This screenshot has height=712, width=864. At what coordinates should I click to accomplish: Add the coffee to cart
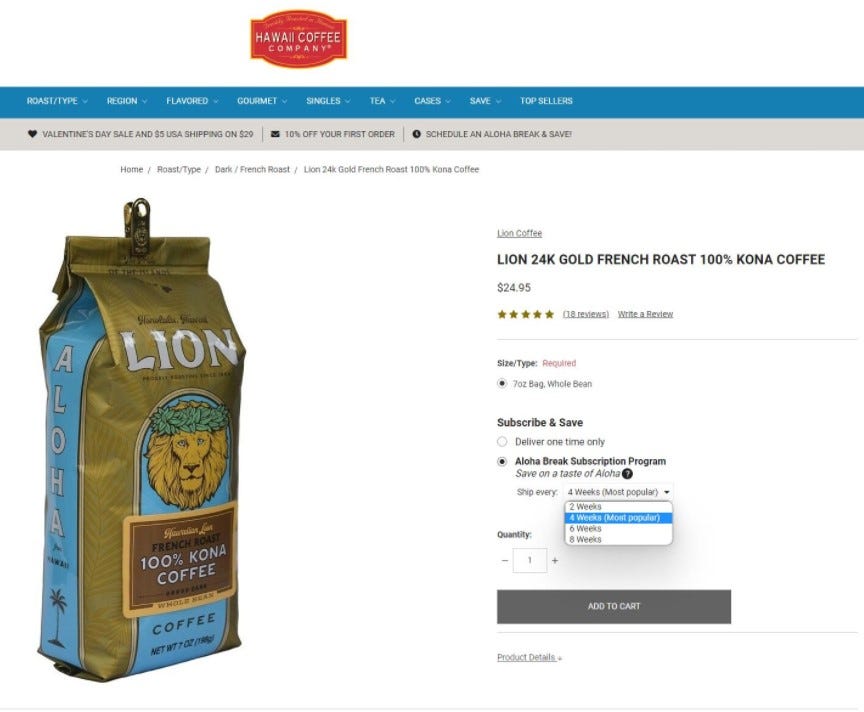tap(614, 606)
